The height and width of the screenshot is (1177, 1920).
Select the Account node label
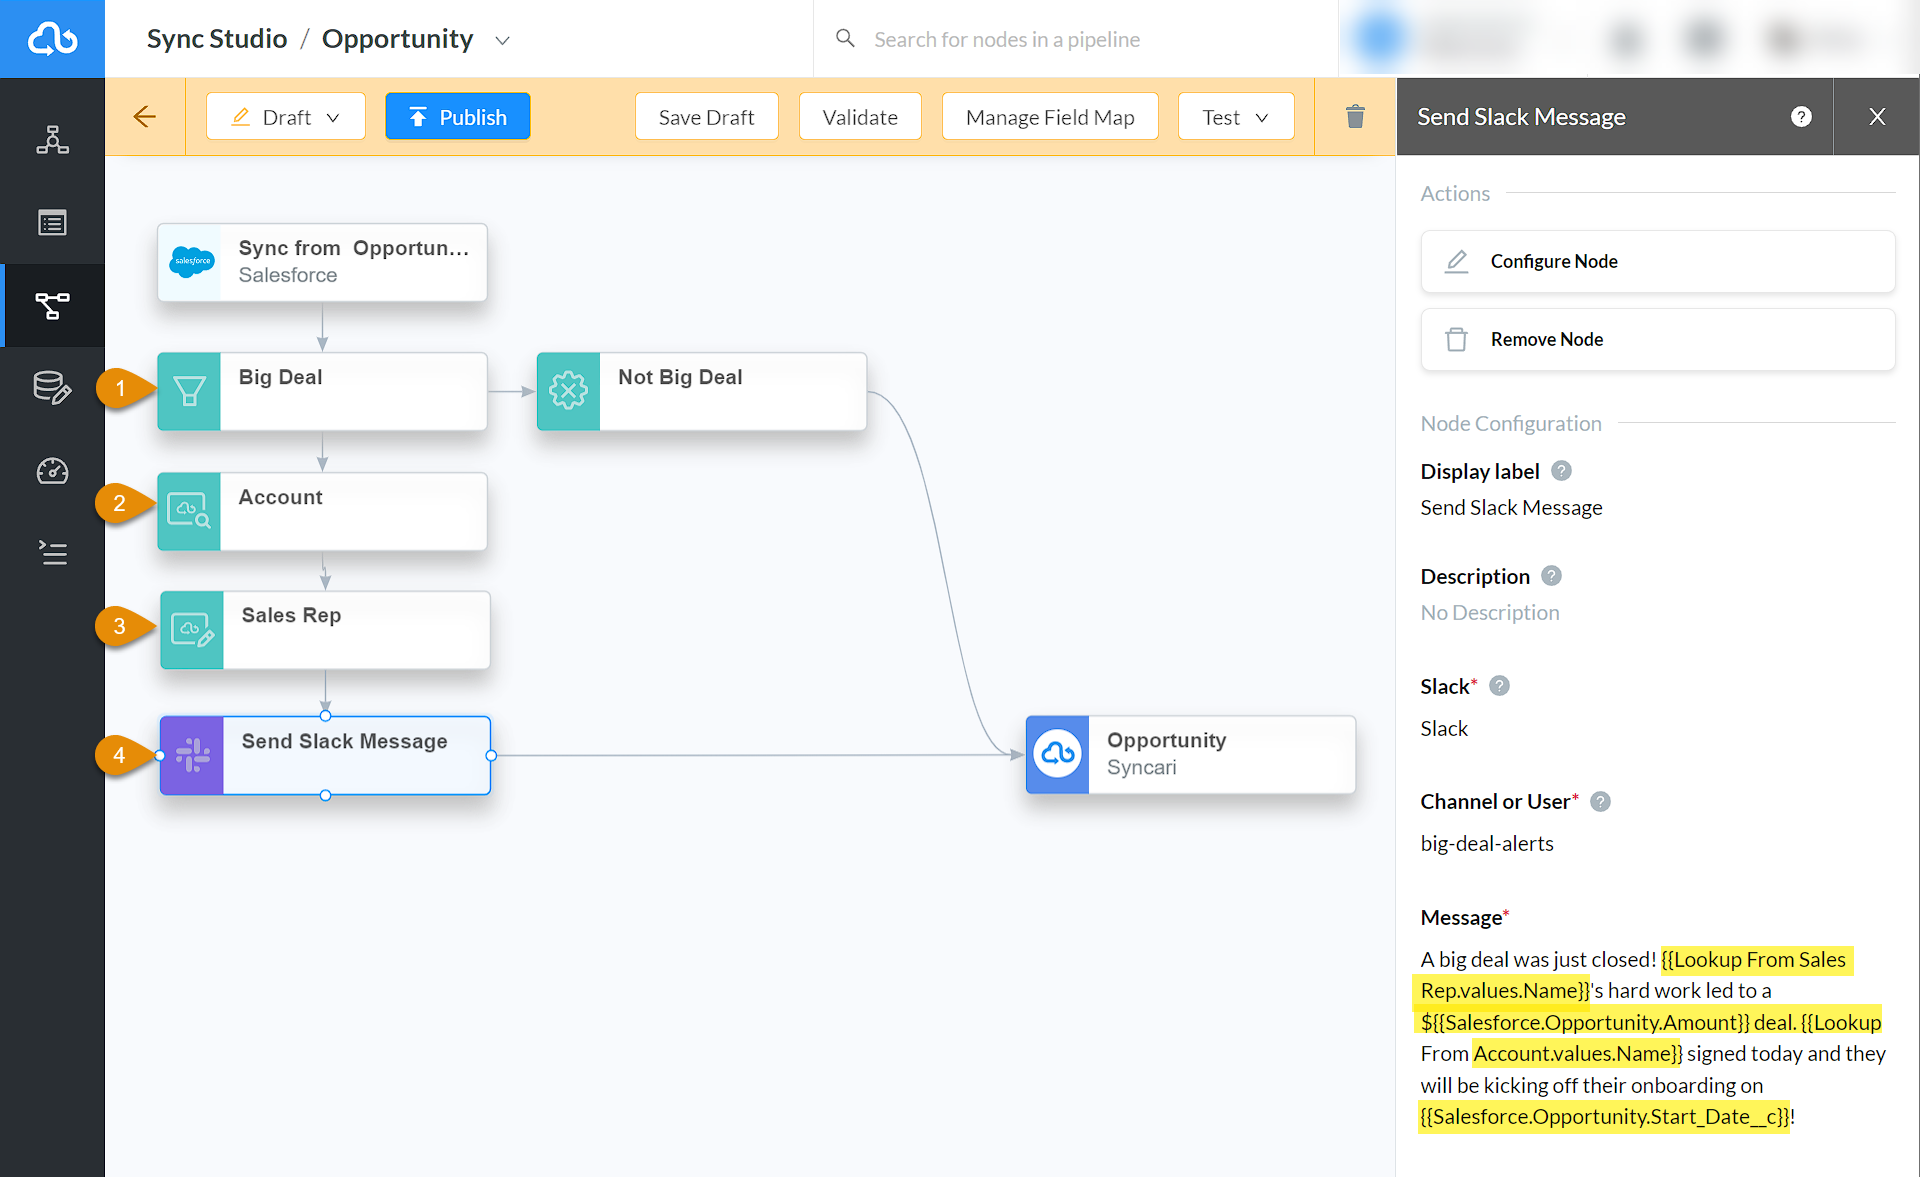(280, 497)
